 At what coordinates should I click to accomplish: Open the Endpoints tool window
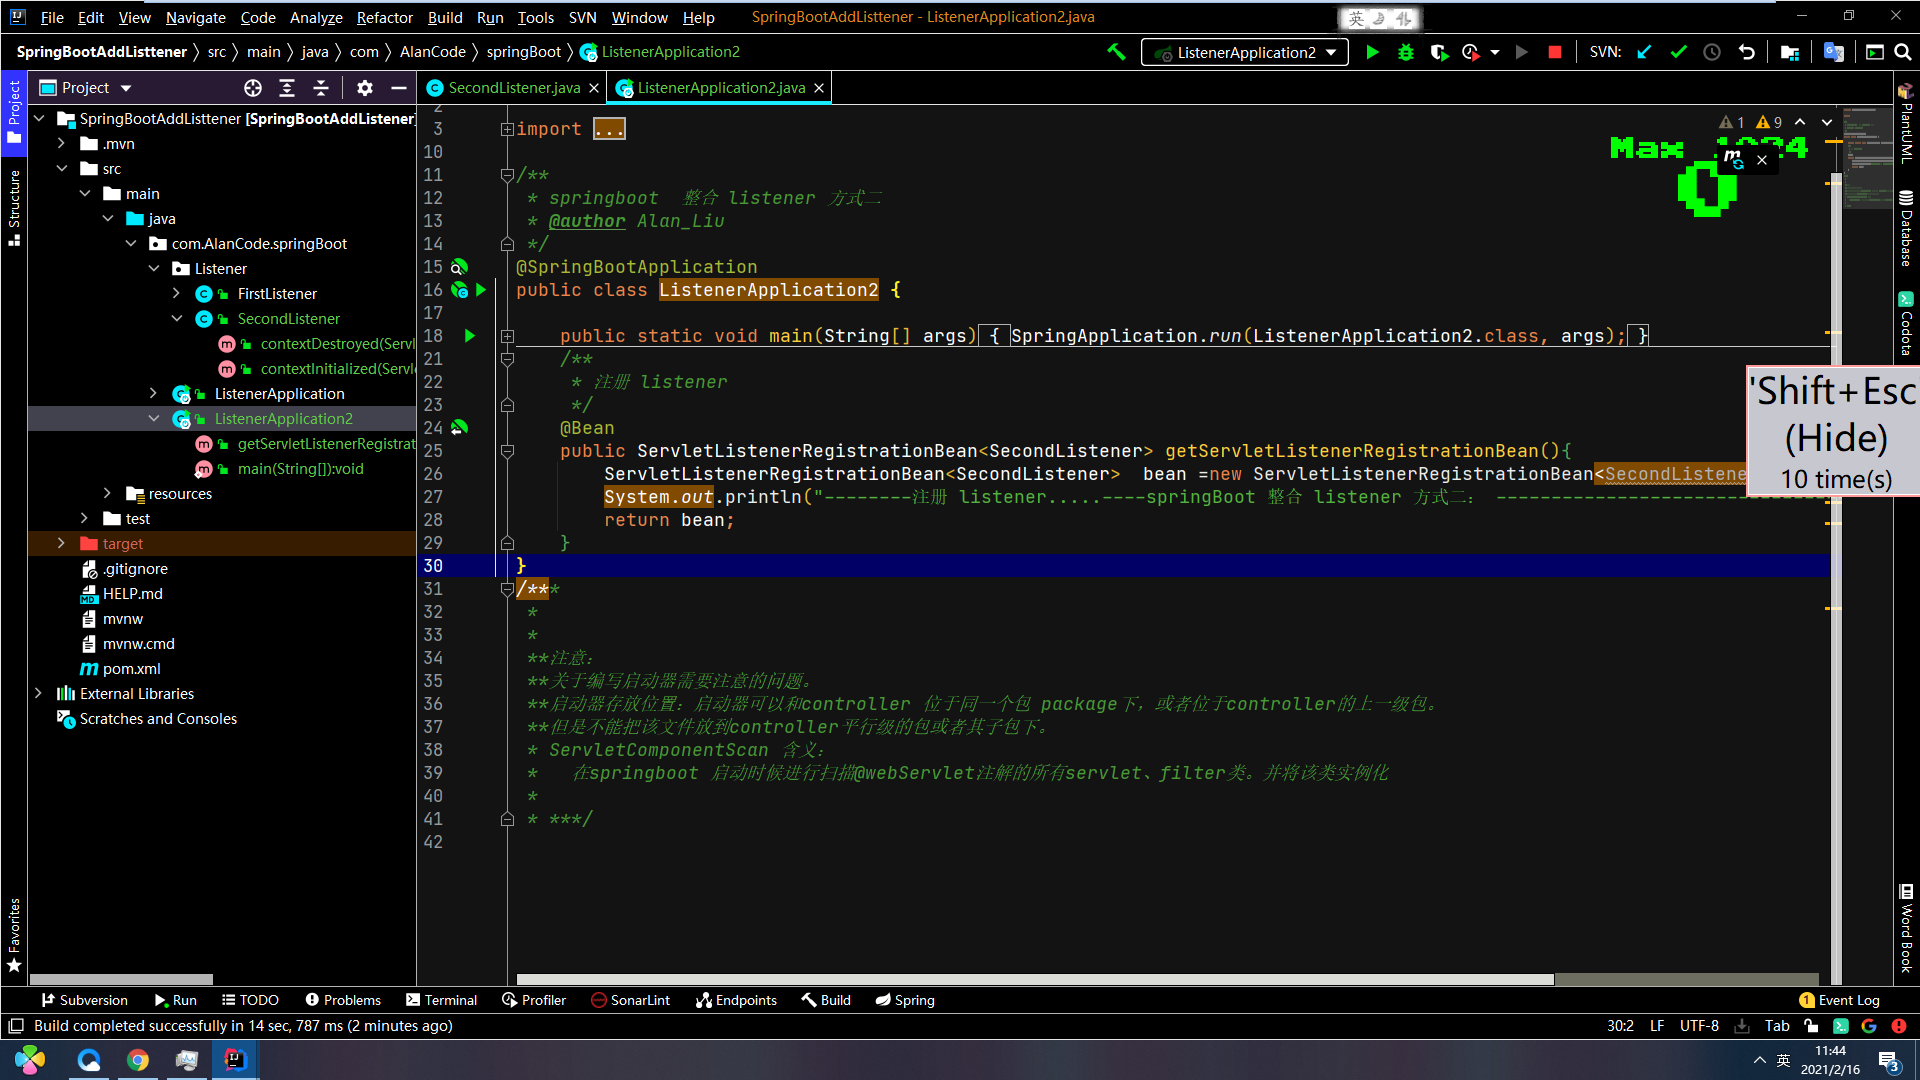736,1000
